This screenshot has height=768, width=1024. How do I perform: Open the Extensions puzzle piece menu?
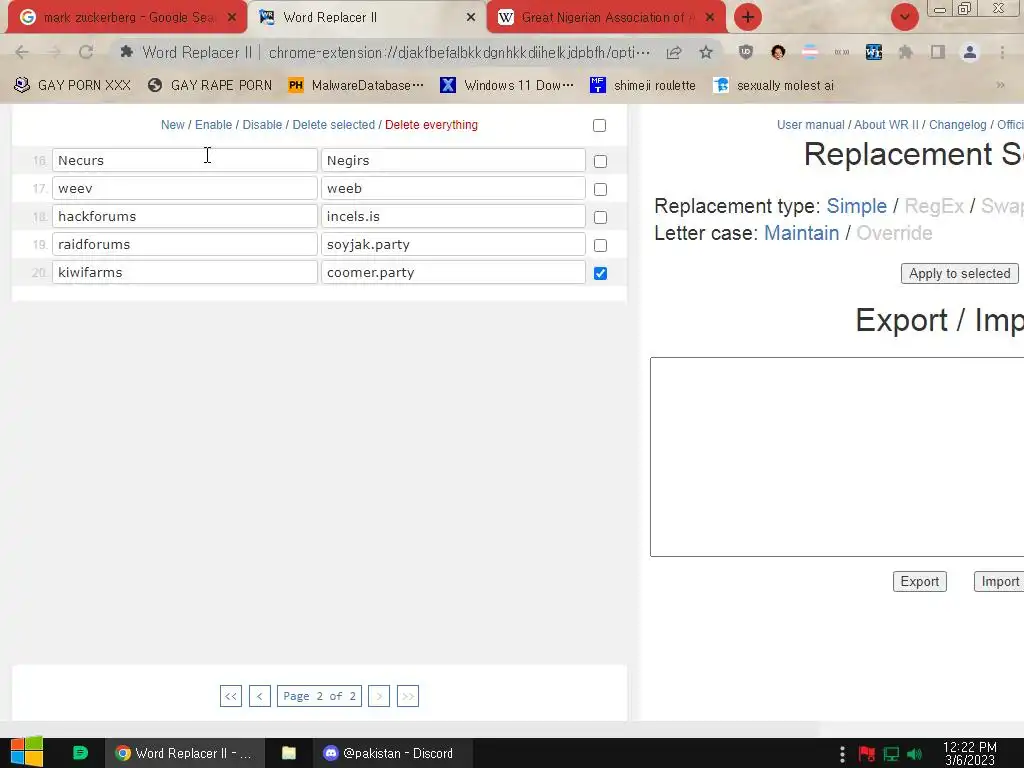tap(906, 52)
